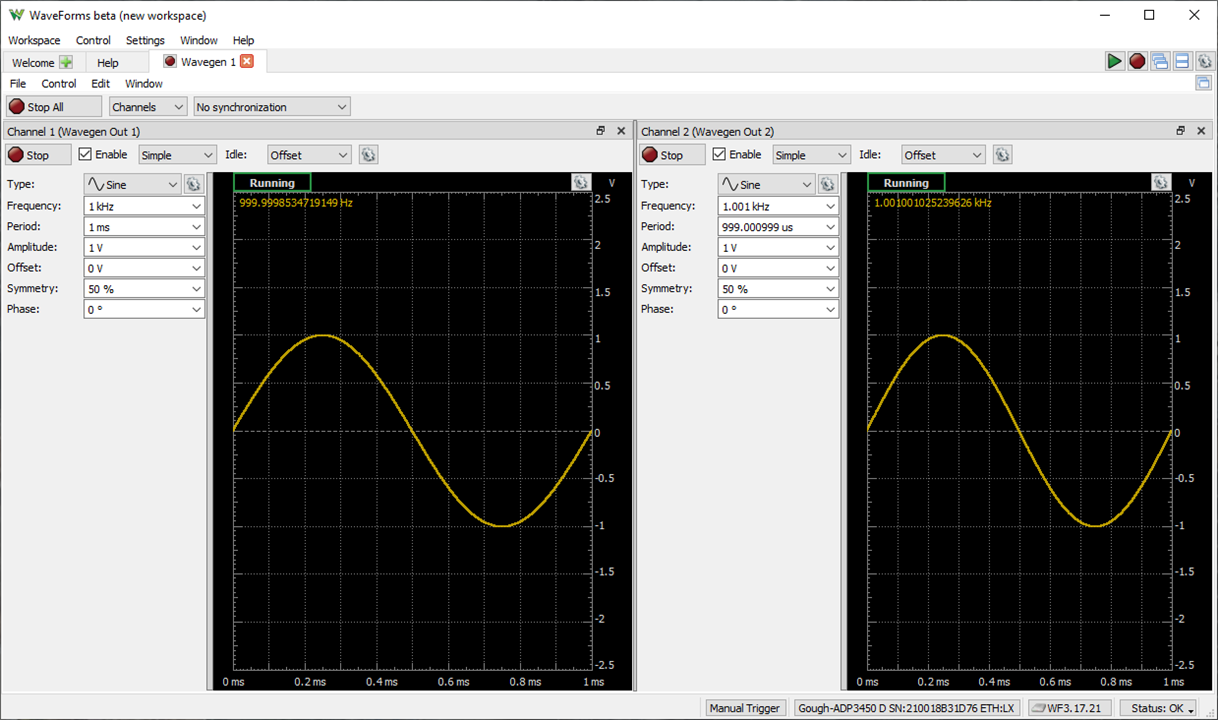
Task: Open Channel 2 Period 999.000999 us dropdown
Action: point(778,227)
